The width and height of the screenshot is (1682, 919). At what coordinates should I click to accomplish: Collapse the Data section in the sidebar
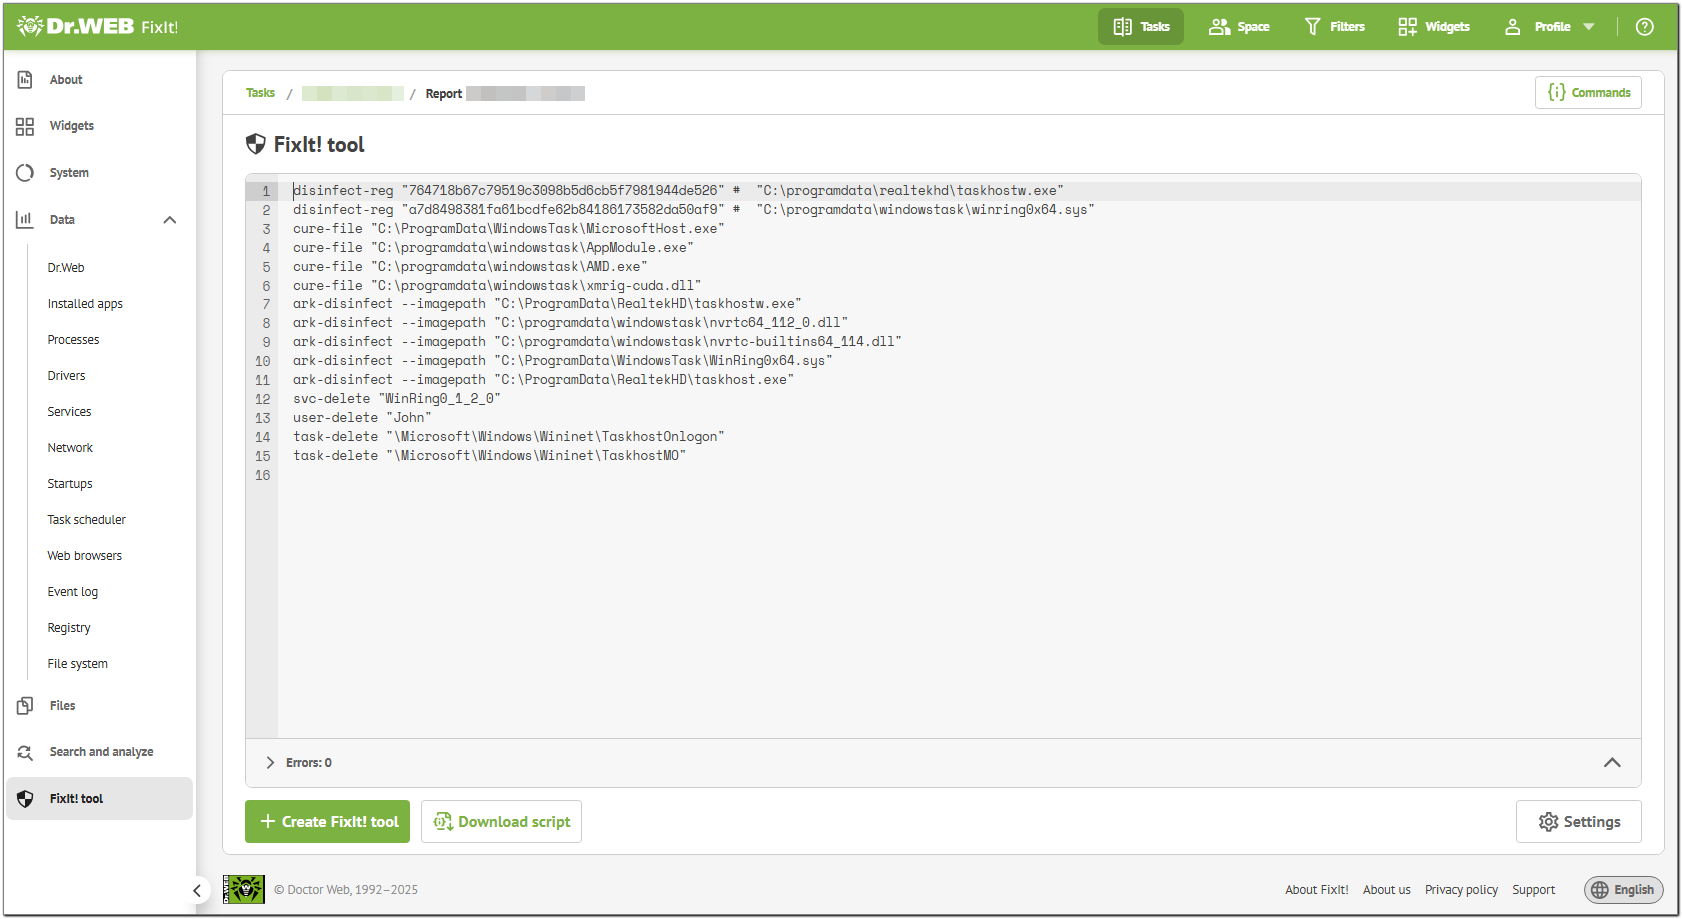point(169,219)
